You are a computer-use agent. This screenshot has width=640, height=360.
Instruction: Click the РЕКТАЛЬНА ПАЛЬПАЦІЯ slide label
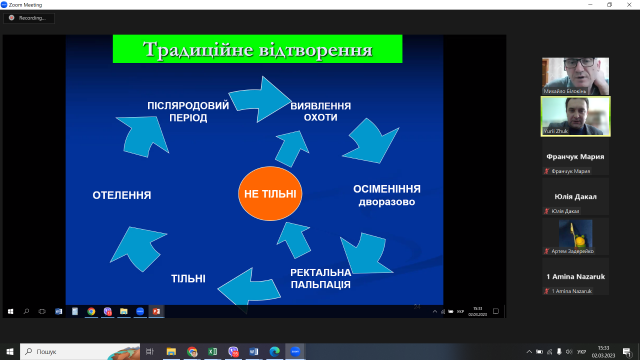[320, 278]
